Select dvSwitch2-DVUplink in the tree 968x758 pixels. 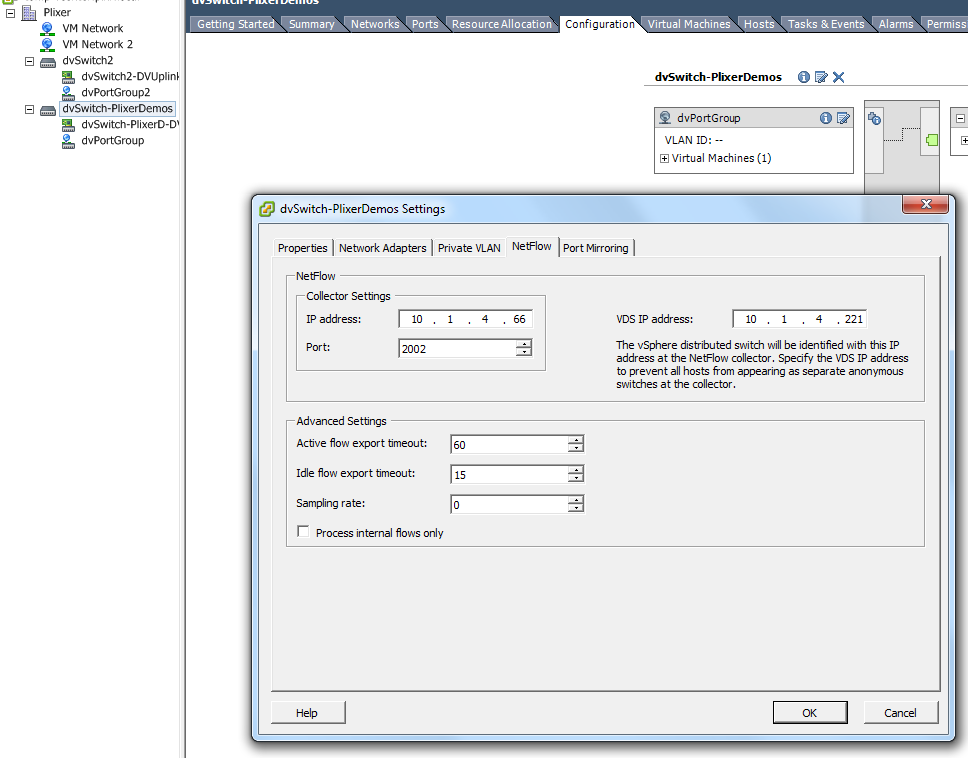coord(130,77)
